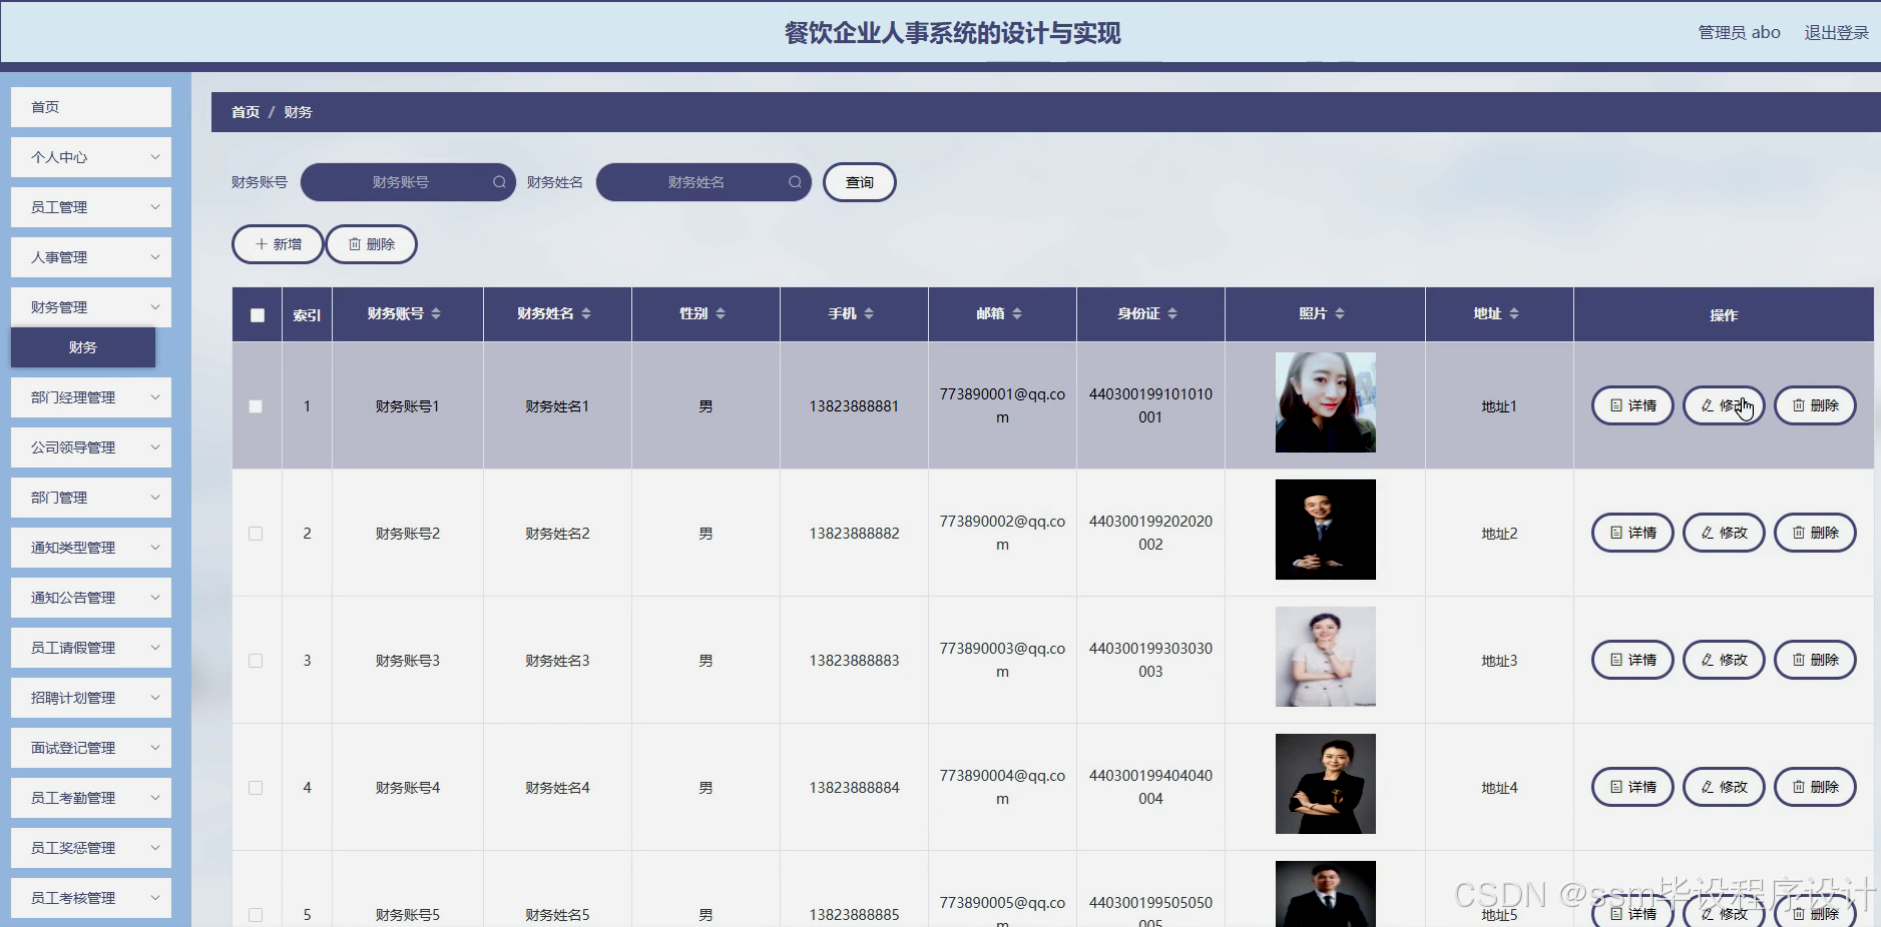The height and width of the screenshot is (927, 1881).
Task: Expand the 员工考勤管理 sidebar menu
Action: 91,797
